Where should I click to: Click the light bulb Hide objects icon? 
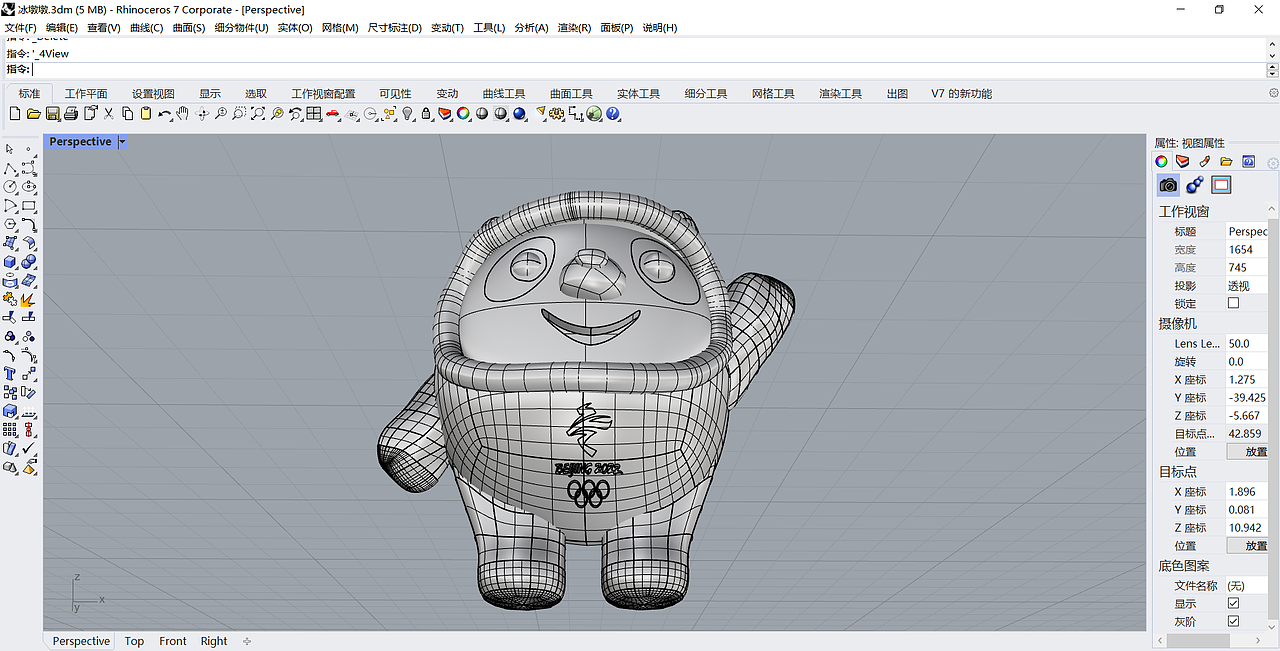(408, 114)
